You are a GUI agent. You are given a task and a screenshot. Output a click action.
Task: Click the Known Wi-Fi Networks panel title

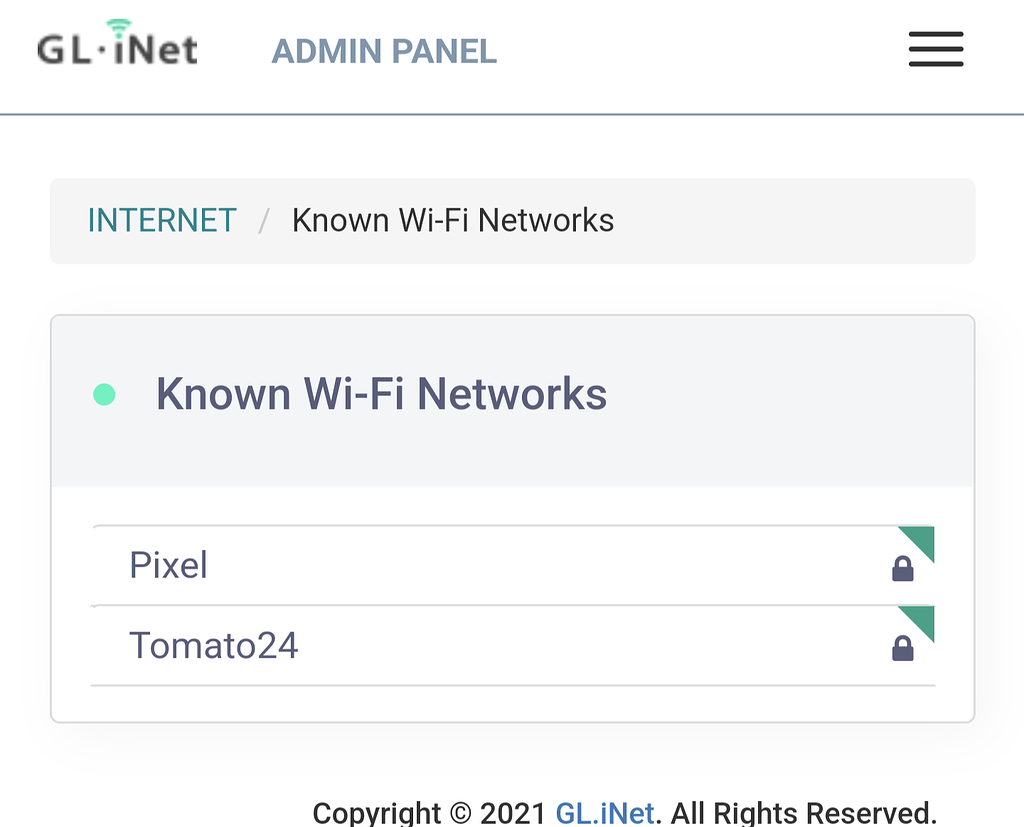(x=381, y=393)
